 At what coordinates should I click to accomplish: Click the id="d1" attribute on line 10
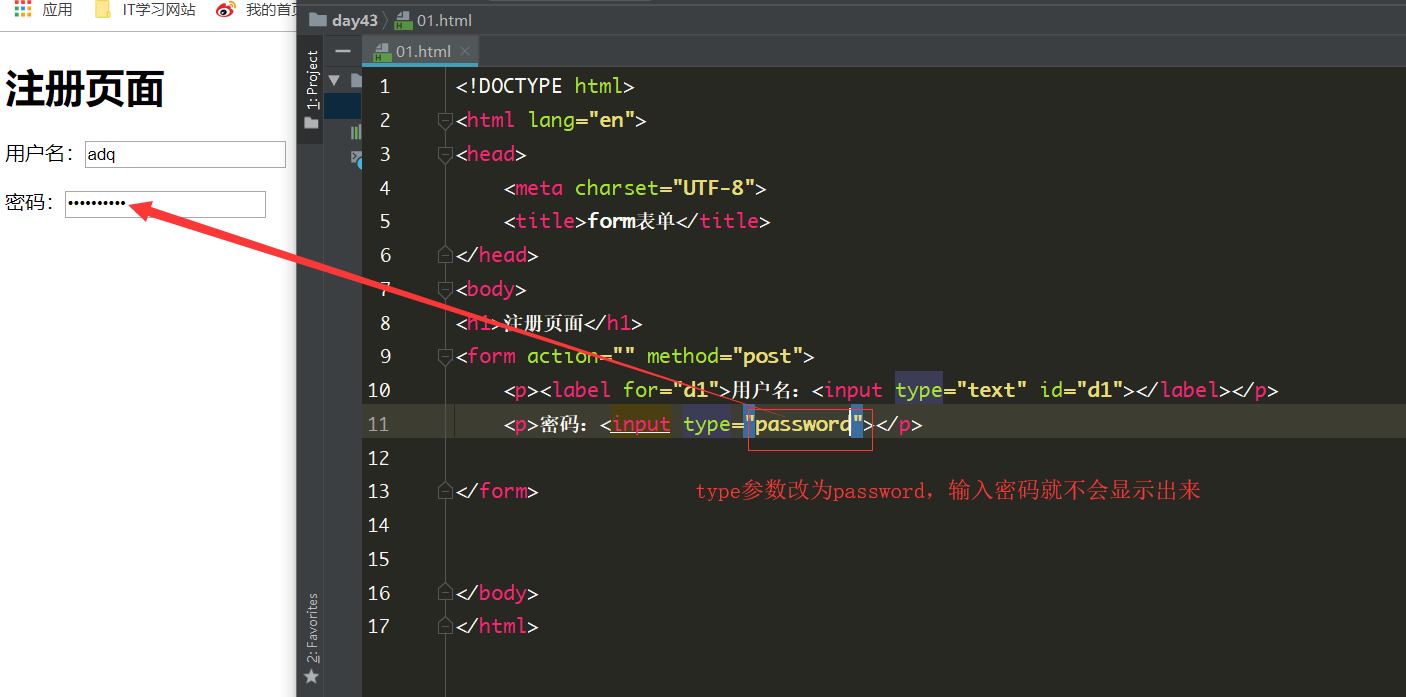(1081, 390)
